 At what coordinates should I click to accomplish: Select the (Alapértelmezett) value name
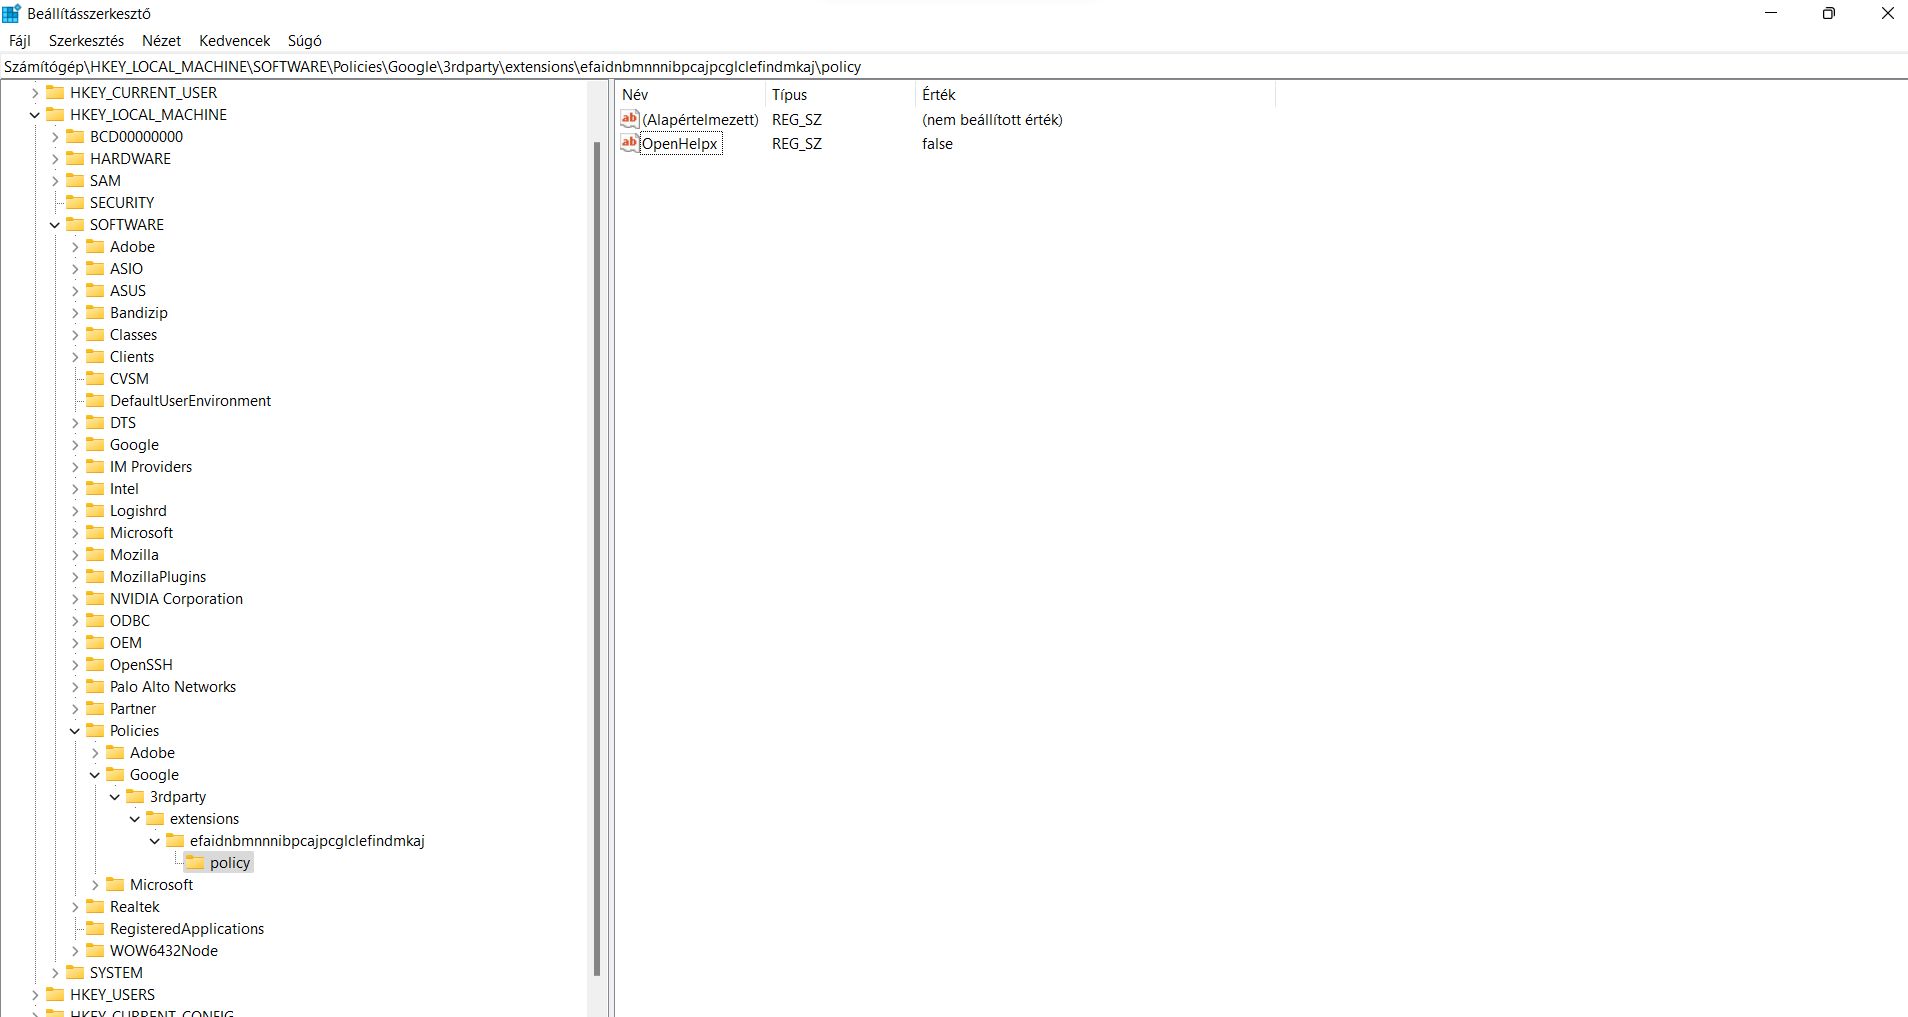click(x=700, y=120)
